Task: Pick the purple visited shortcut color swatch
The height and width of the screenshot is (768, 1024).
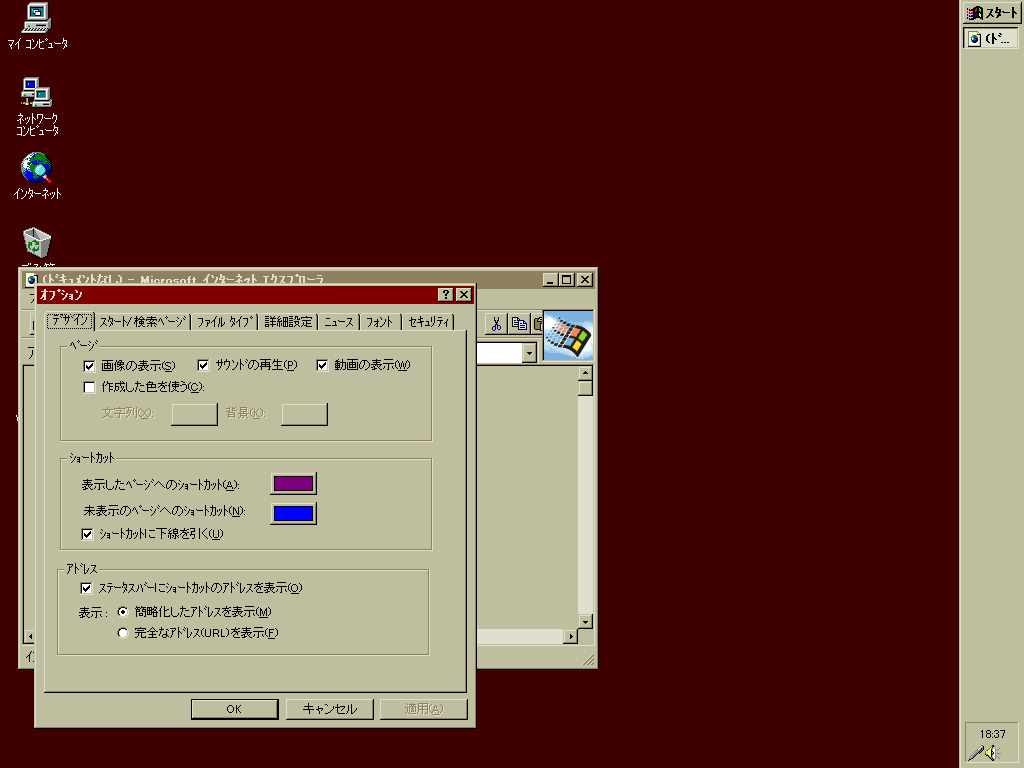Action: pyautogui.click(x=293, y=484)
